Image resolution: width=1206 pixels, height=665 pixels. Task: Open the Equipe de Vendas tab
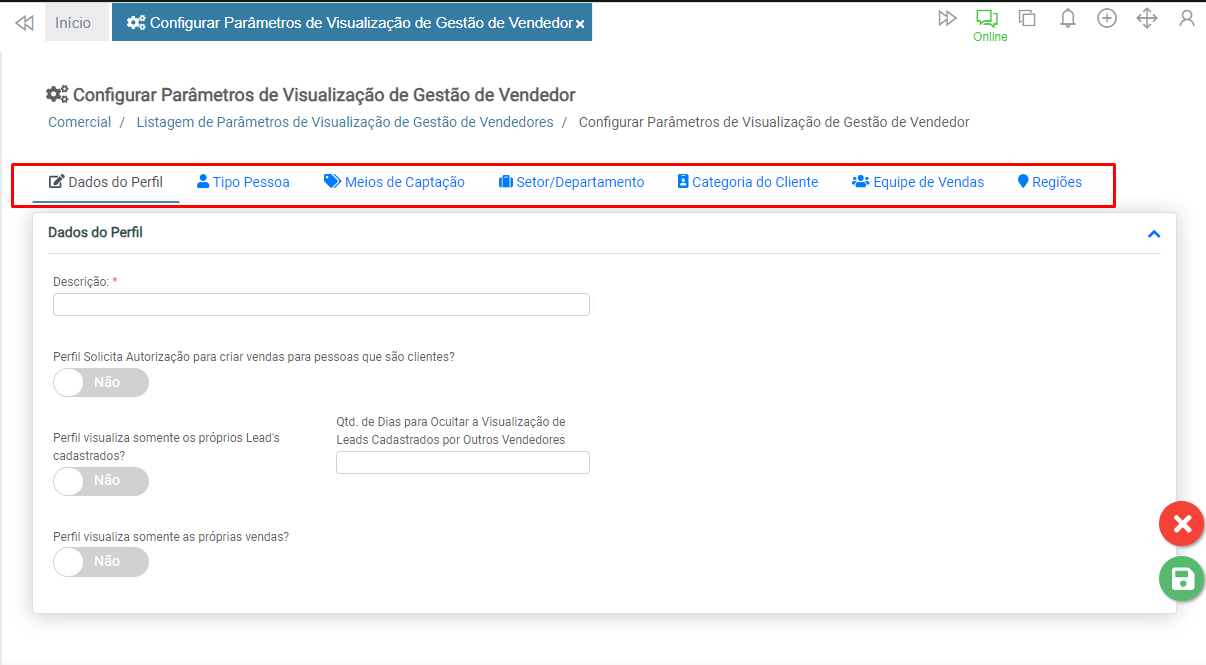(x=918, y=182)
